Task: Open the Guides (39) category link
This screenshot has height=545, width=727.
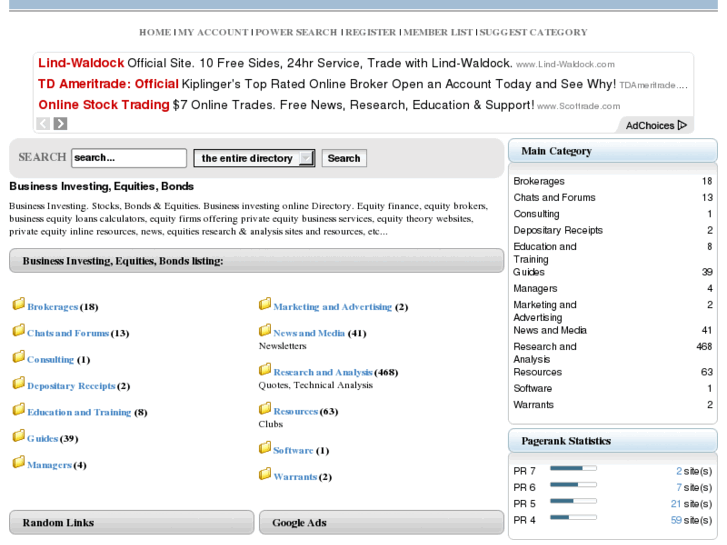Action: pyautogui.click(x=42, y=439)
